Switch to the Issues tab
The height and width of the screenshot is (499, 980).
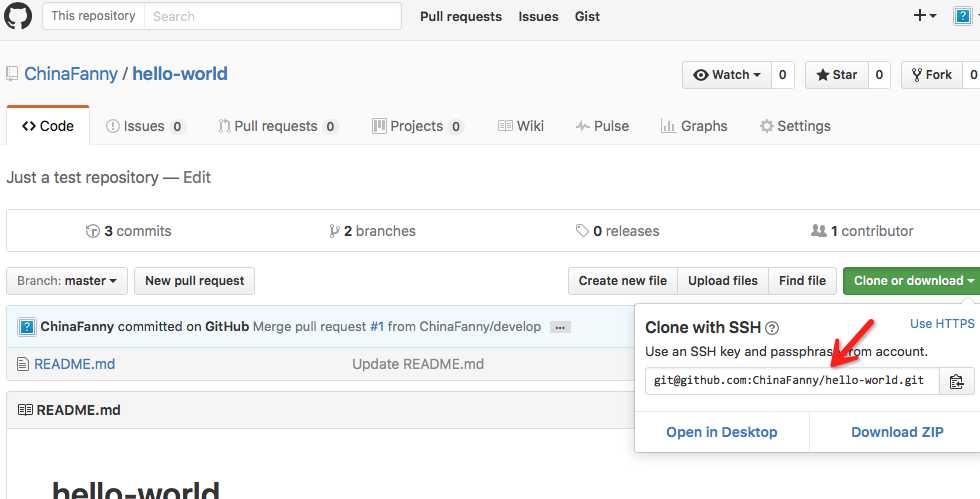(144, 126)
